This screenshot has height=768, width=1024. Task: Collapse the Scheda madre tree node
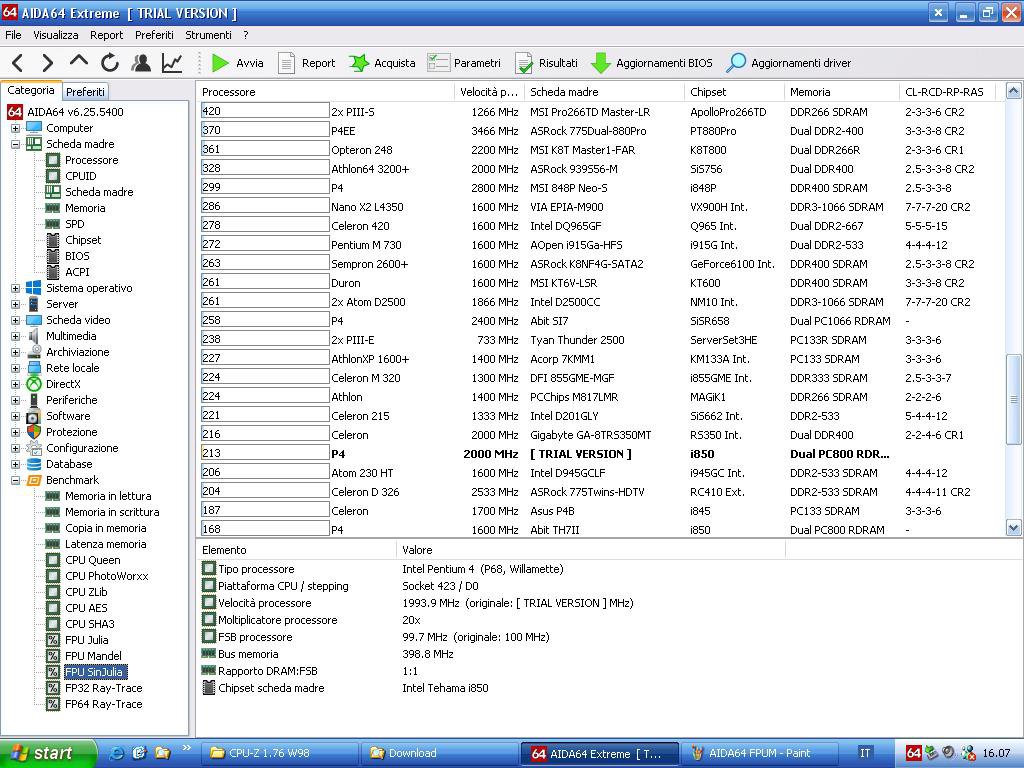[15, 144]
